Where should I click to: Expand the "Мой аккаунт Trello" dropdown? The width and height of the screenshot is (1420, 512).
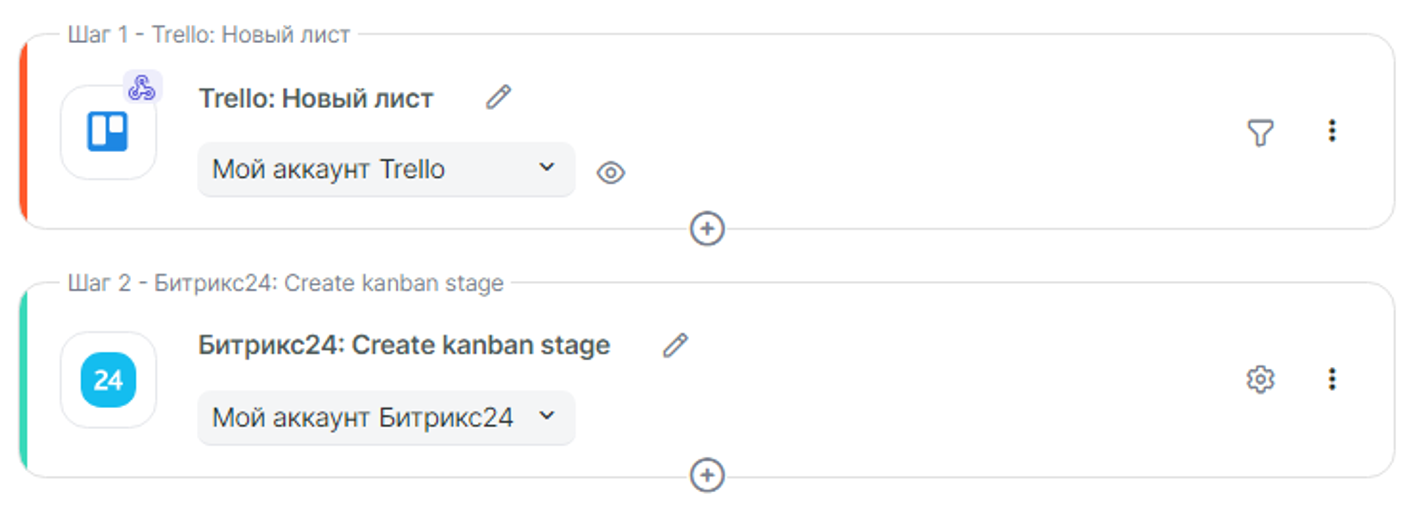[386, 169]
